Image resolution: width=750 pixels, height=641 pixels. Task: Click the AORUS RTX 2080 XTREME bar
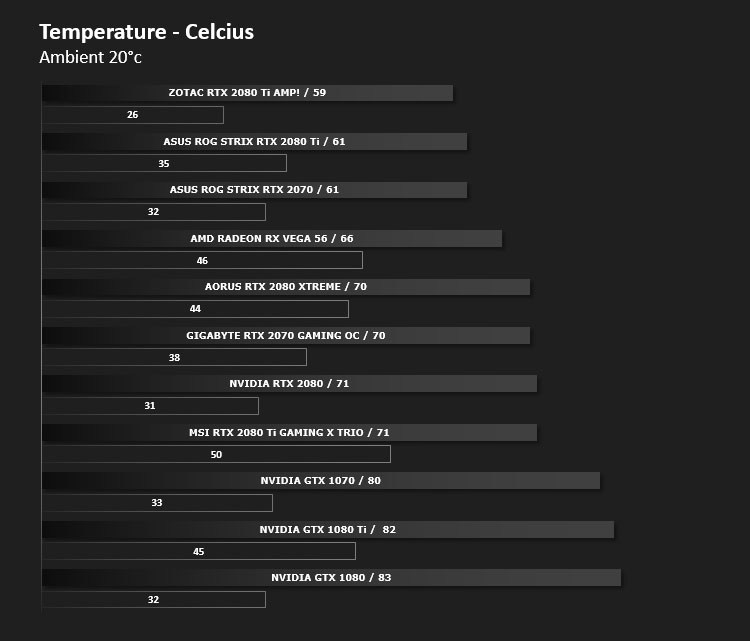(x=286, y=287)
